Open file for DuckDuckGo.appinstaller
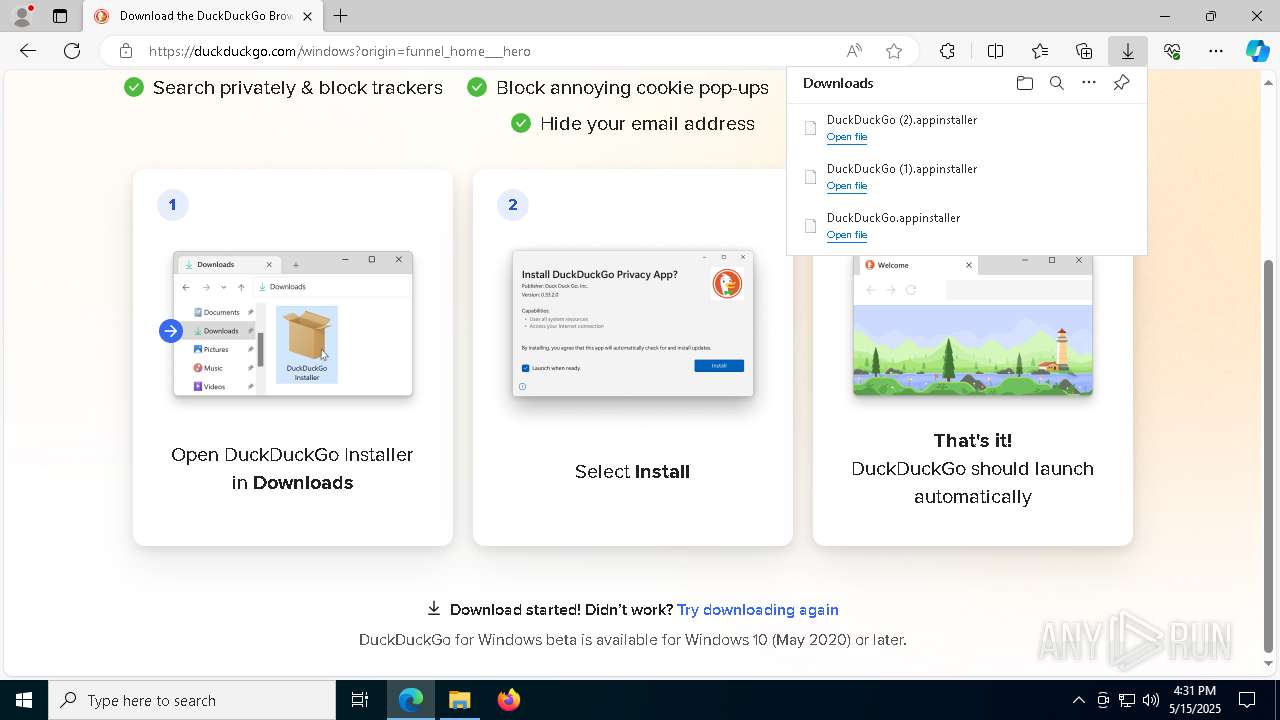Screen dimensions: 1280x720 point(847,235)
